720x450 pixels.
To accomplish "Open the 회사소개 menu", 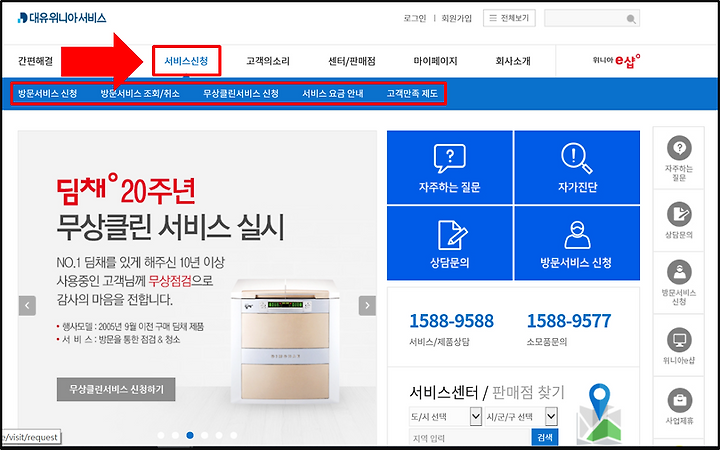I will click(513, 61).
